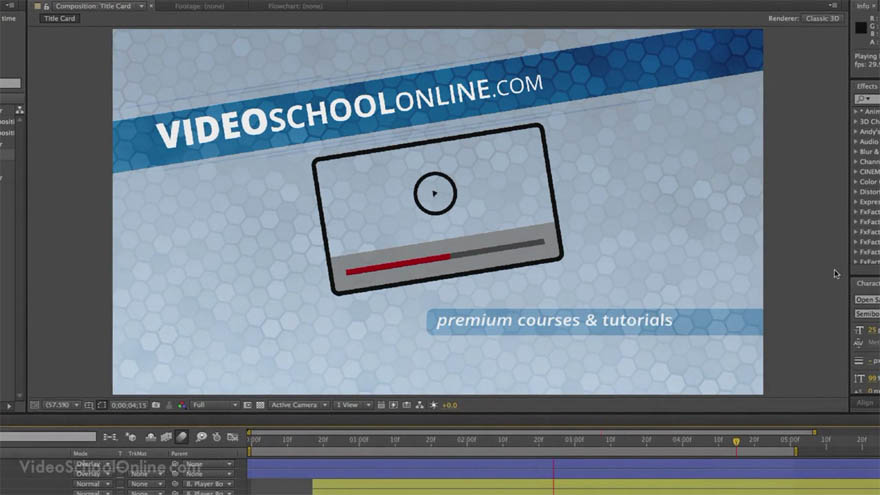Viewport: 880px width, 495px height.
Task: Toggle the fast previews icon
Action: coord(247,405)
